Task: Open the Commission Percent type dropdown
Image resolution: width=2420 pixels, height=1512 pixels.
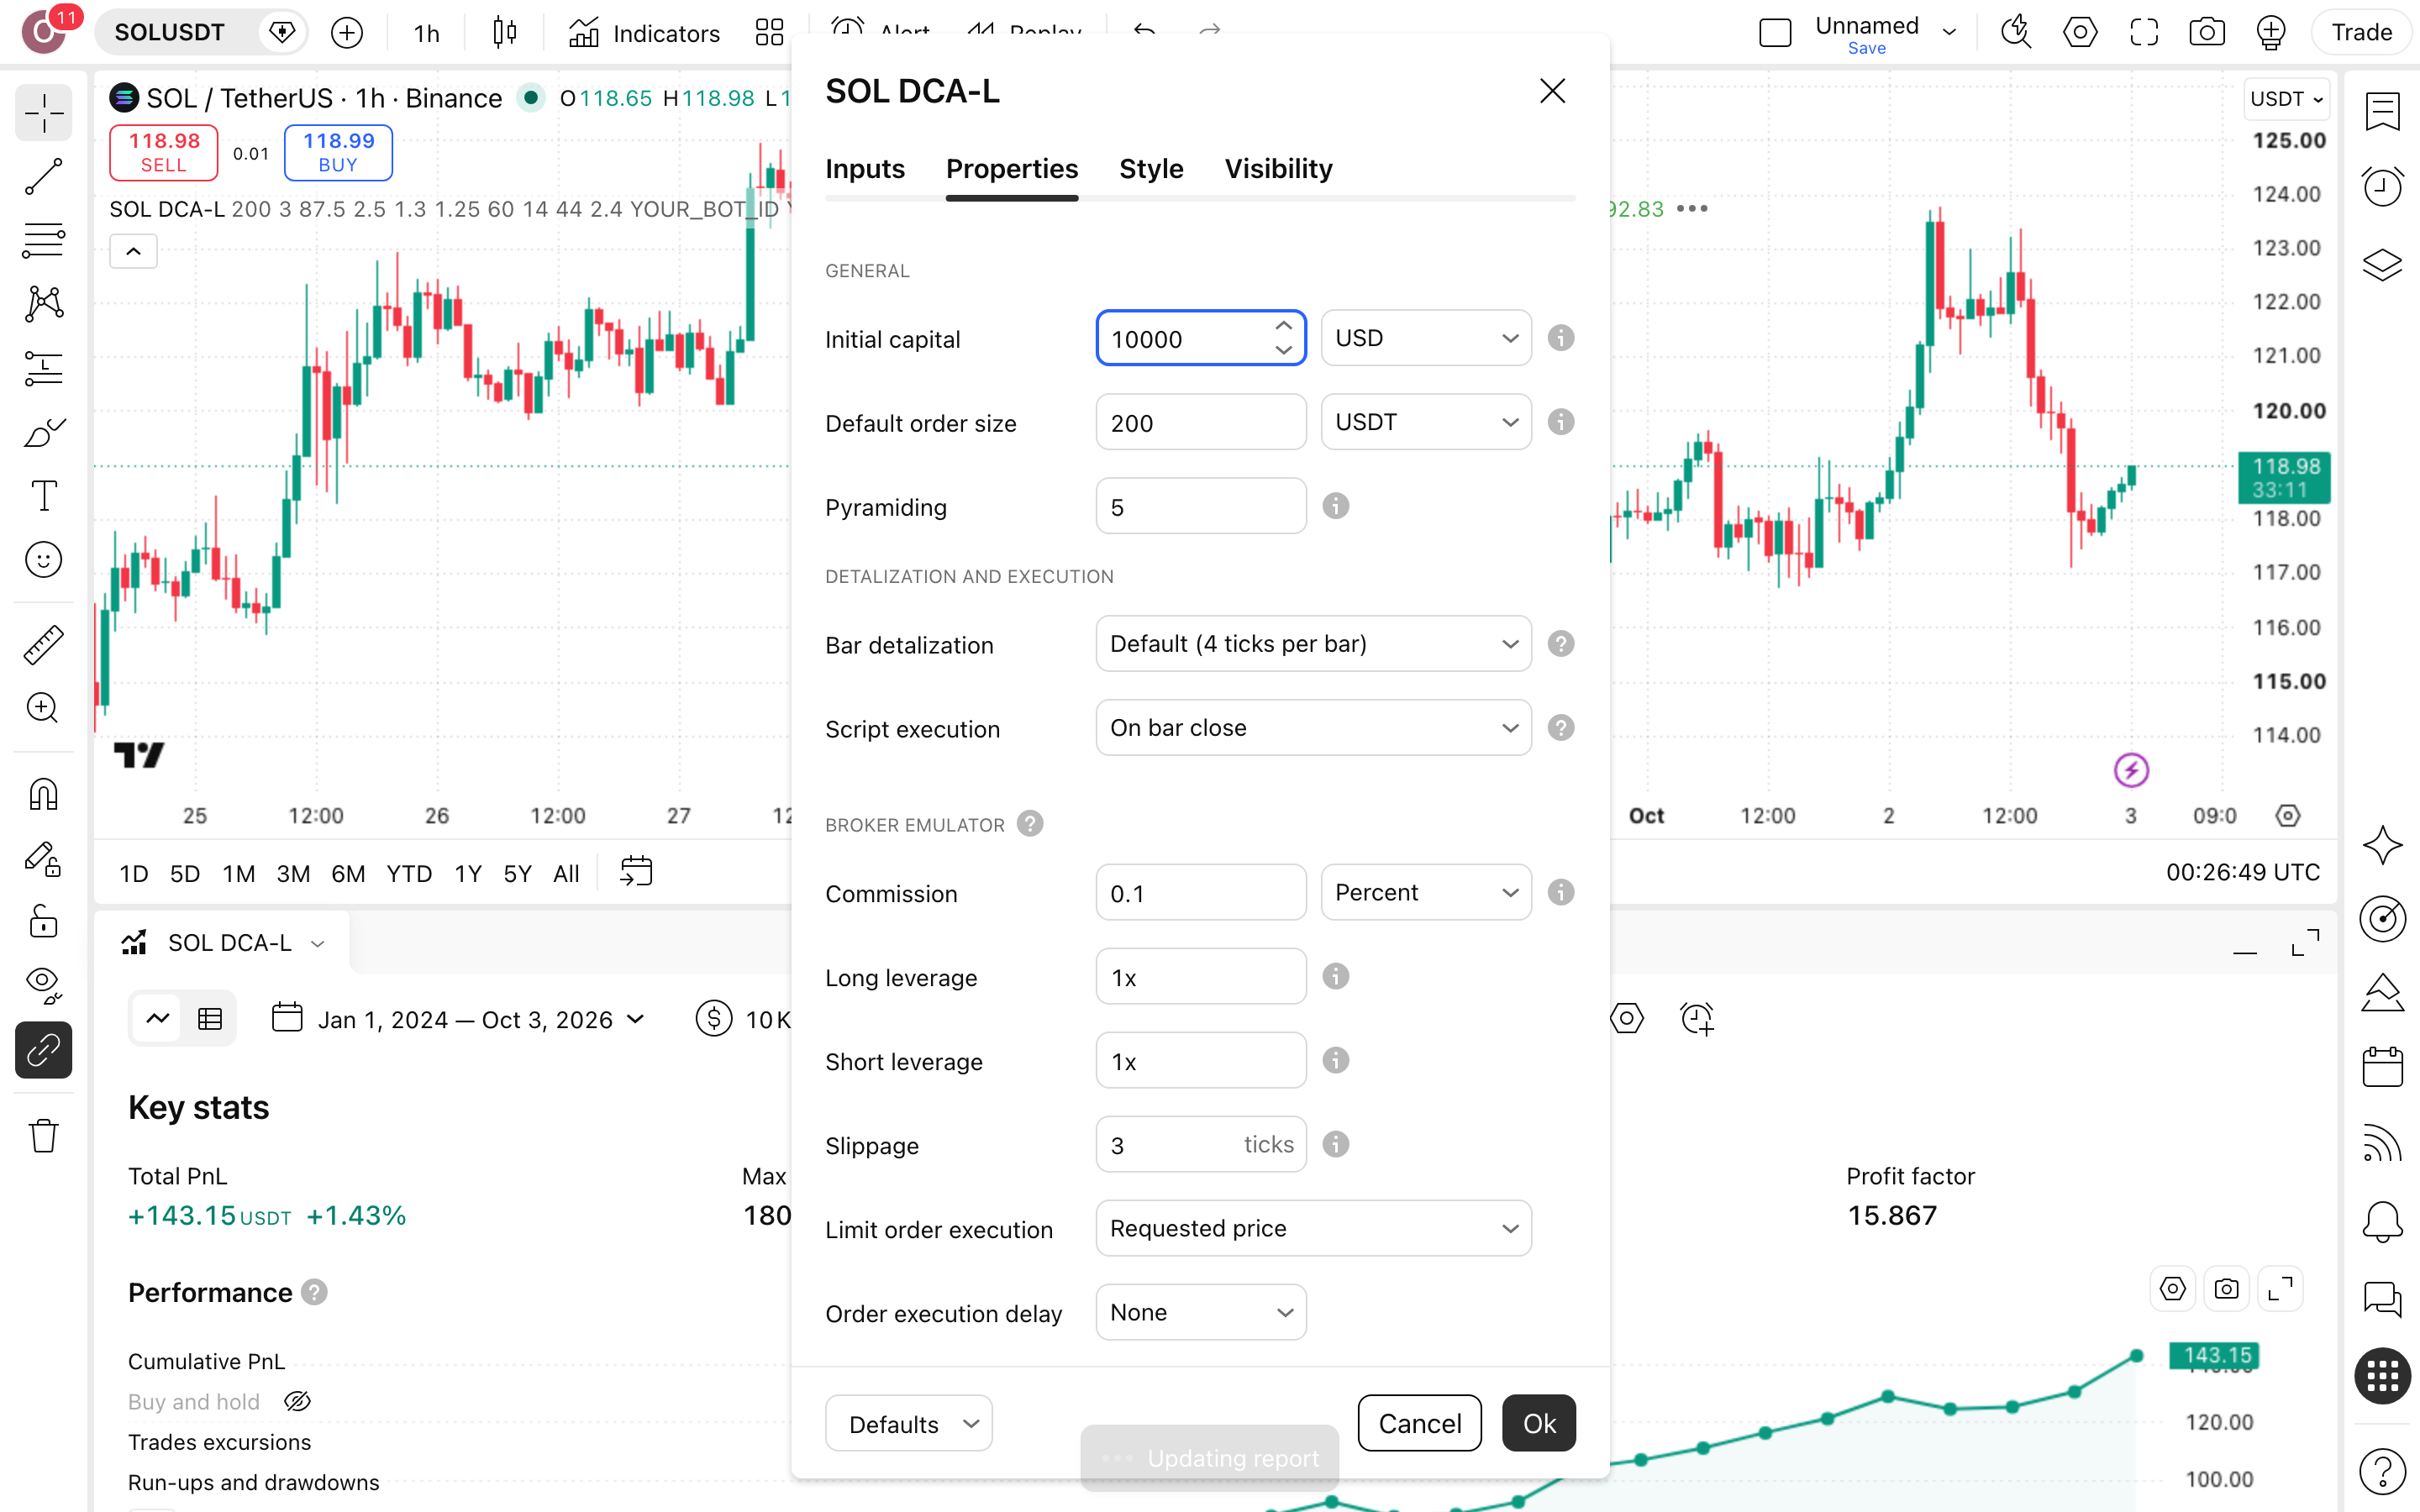Action: click(1426, 892)
